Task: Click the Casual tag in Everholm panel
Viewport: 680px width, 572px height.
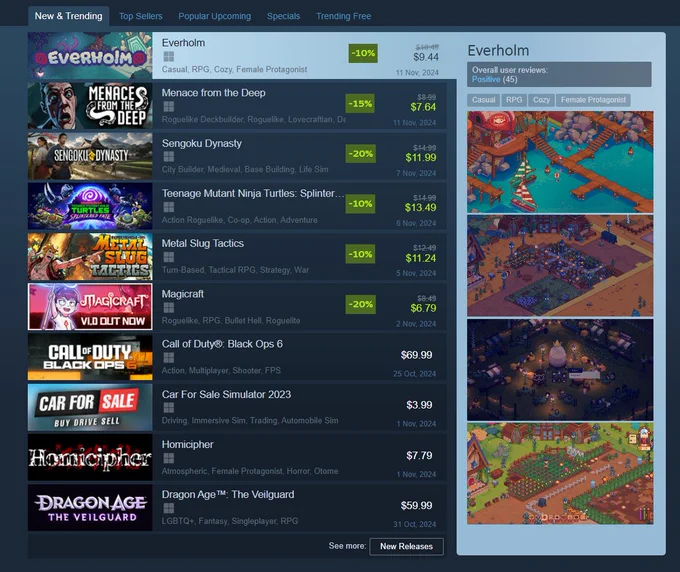Action: 484,100
